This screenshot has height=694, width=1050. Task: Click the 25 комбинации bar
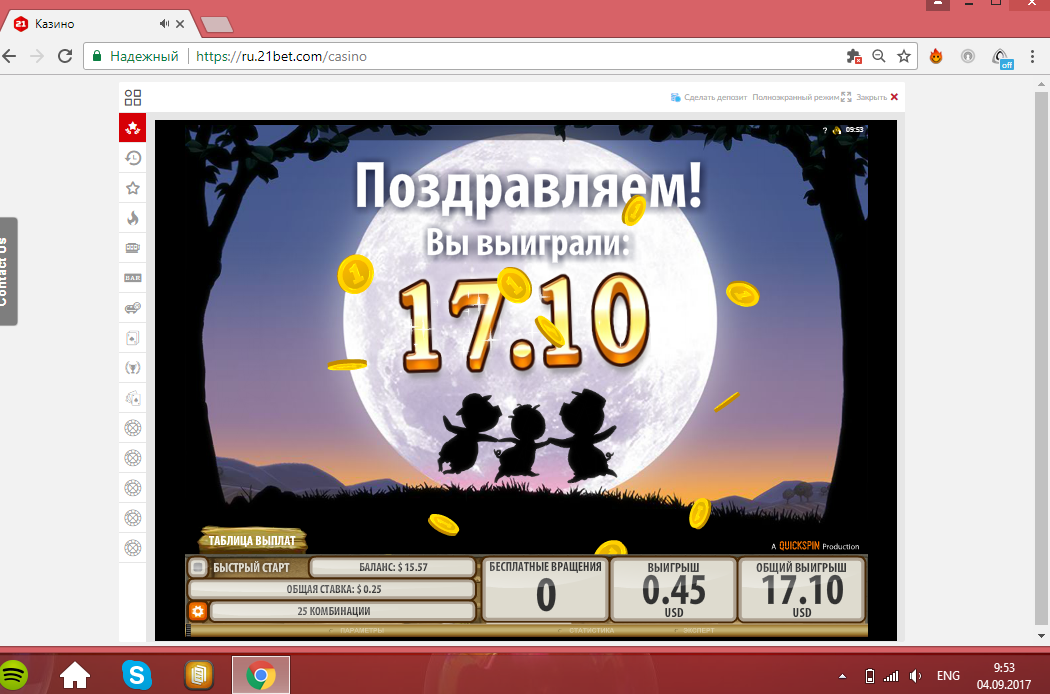pos(342,611)
